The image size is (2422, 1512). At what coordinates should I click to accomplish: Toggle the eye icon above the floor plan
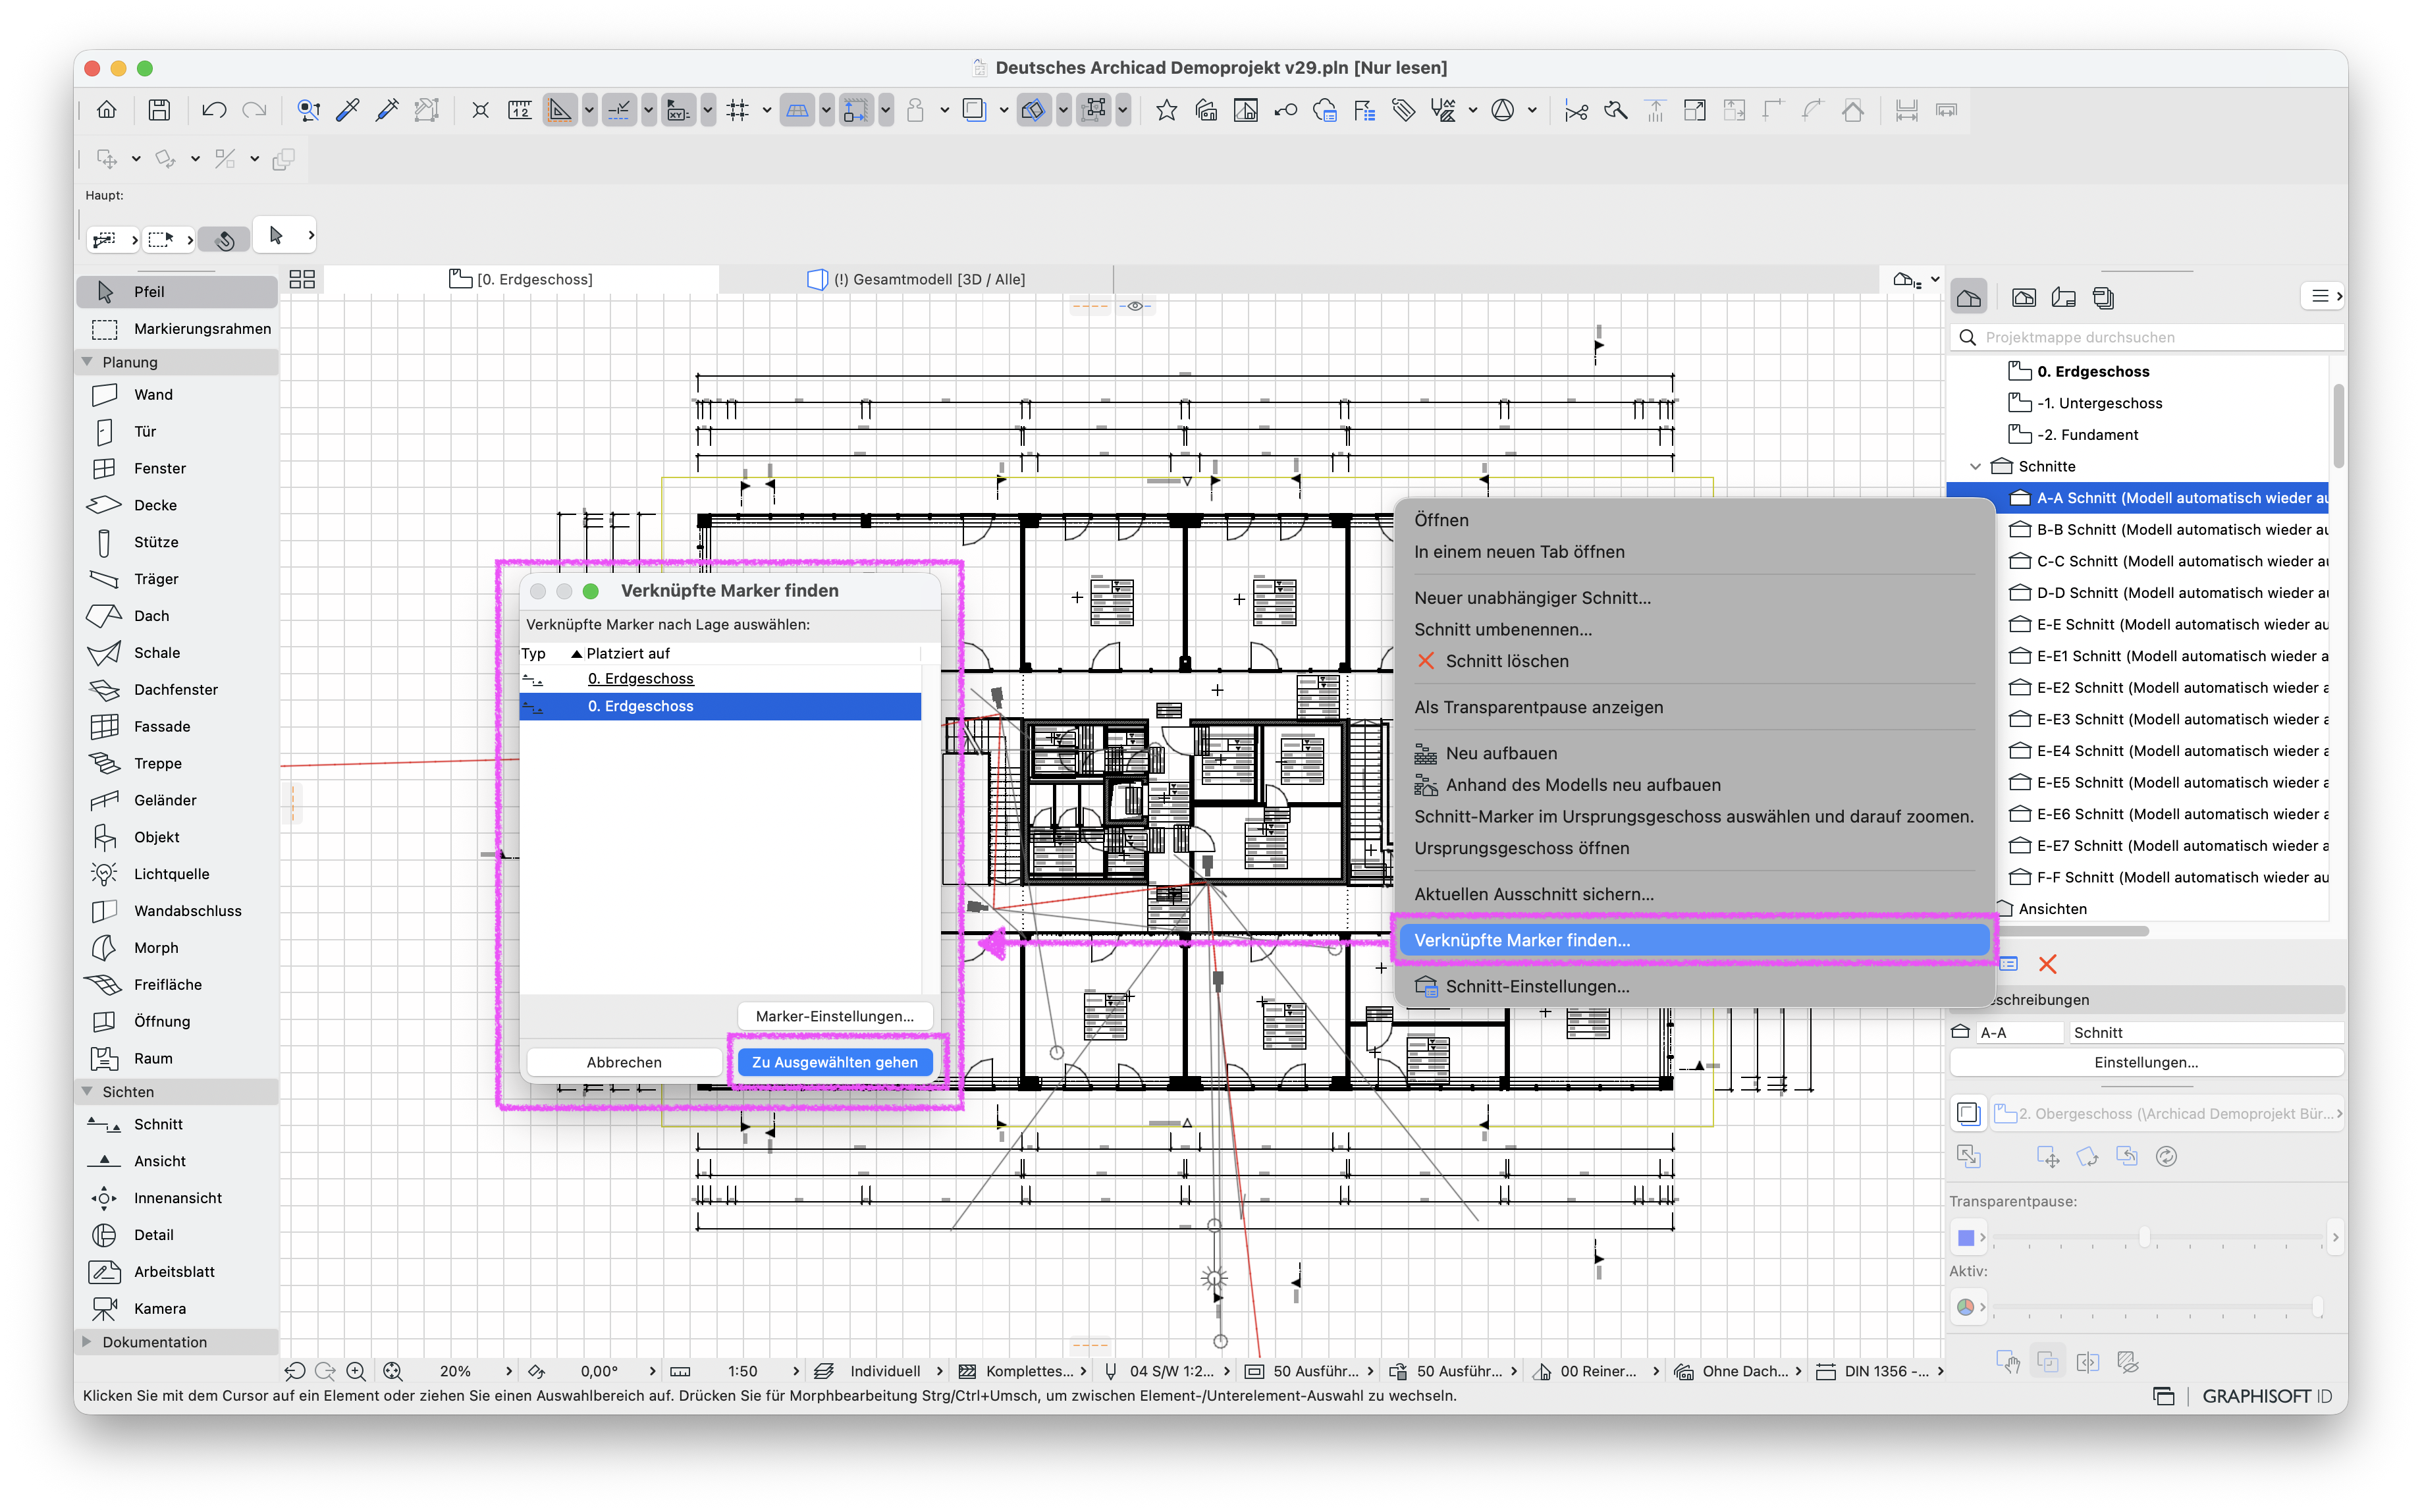pos(1135,306)
